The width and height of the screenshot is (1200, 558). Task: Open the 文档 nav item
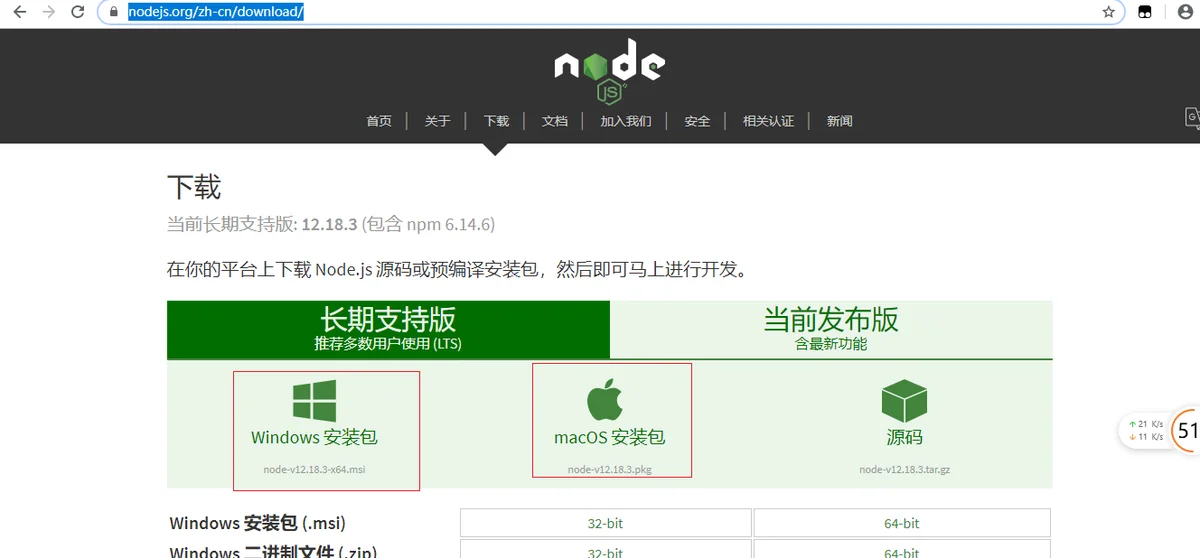[555, 121]
